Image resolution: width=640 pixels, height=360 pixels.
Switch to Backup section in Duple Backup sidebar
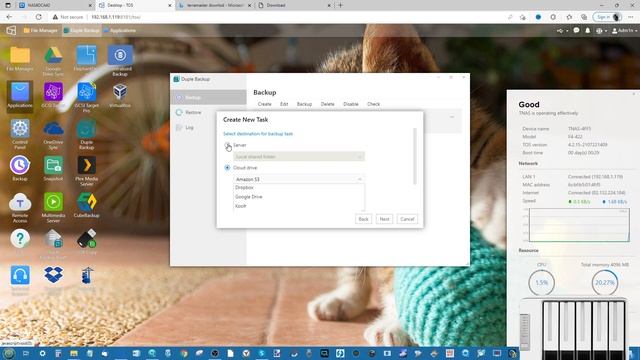tap(208, 97)
